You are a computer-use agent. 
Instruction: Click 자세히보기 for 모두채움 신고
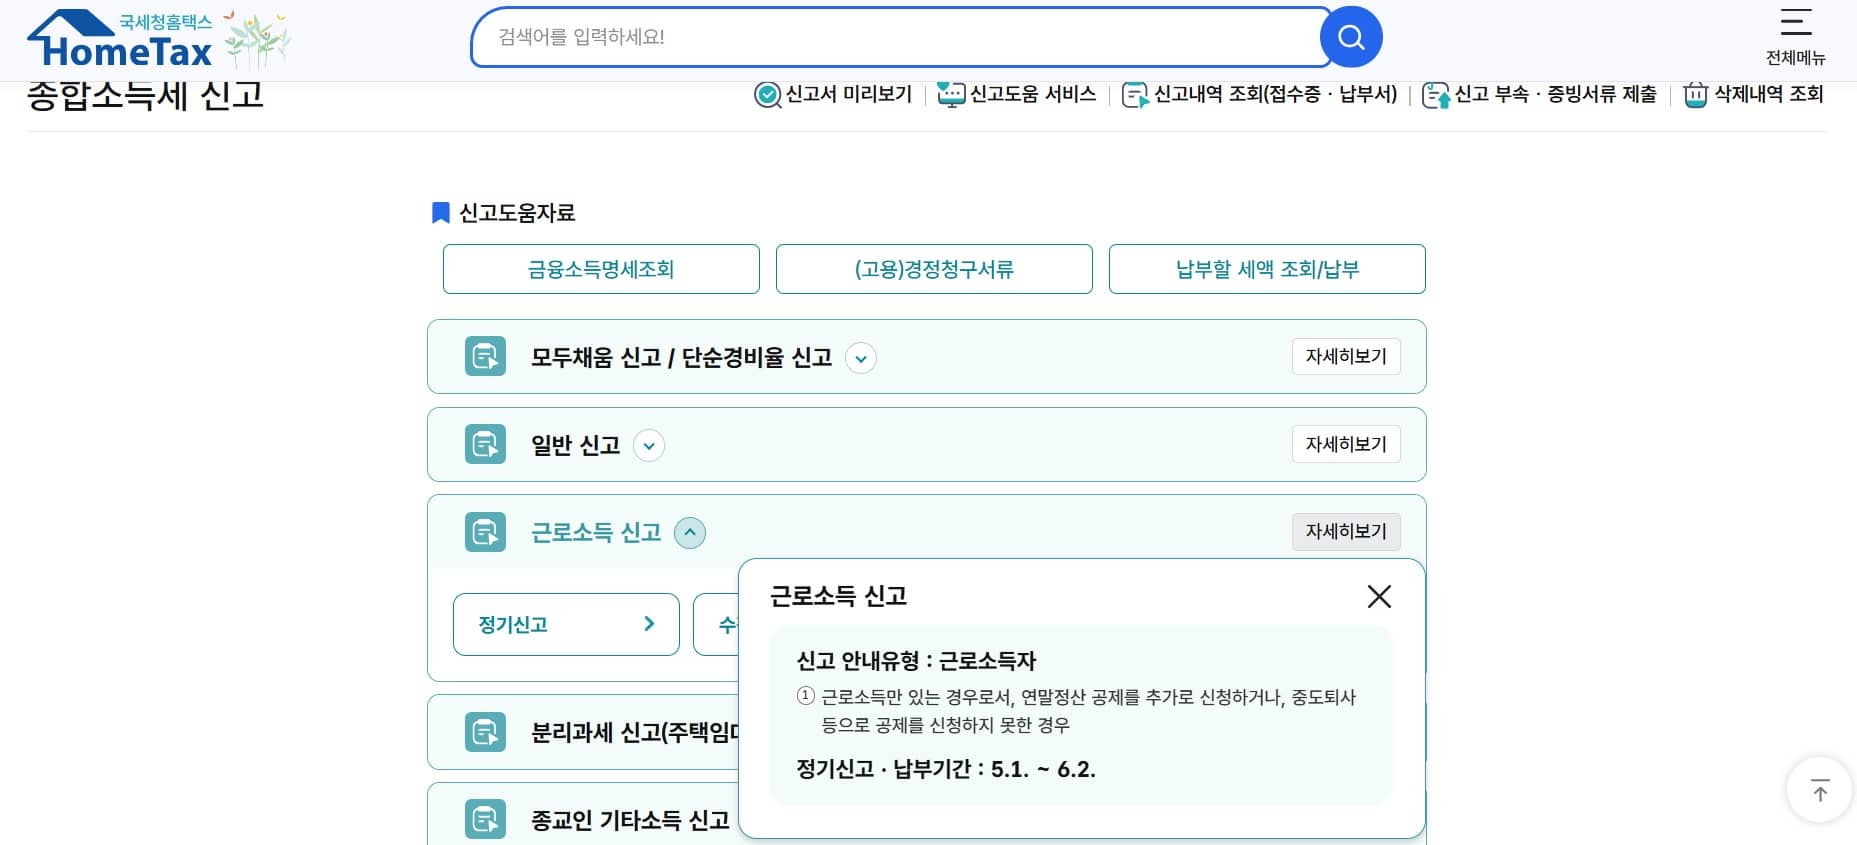pos(1346,356)
